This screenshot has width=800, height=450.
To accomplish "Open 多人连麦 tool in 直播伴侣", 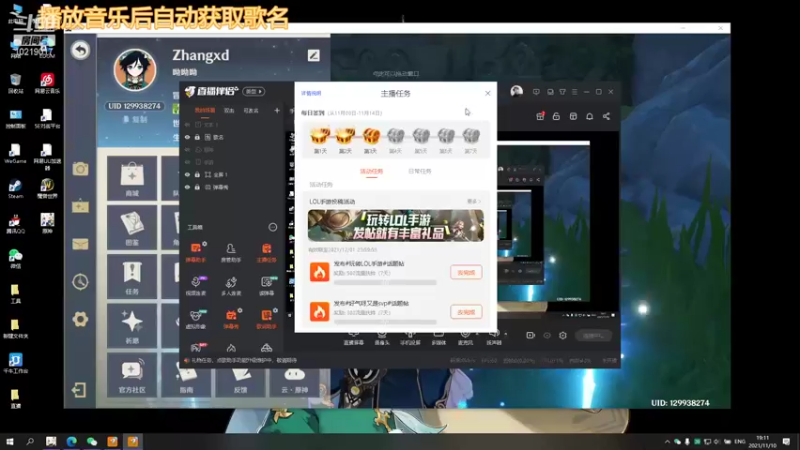I will pyautogui.click(x=231, y=285).
